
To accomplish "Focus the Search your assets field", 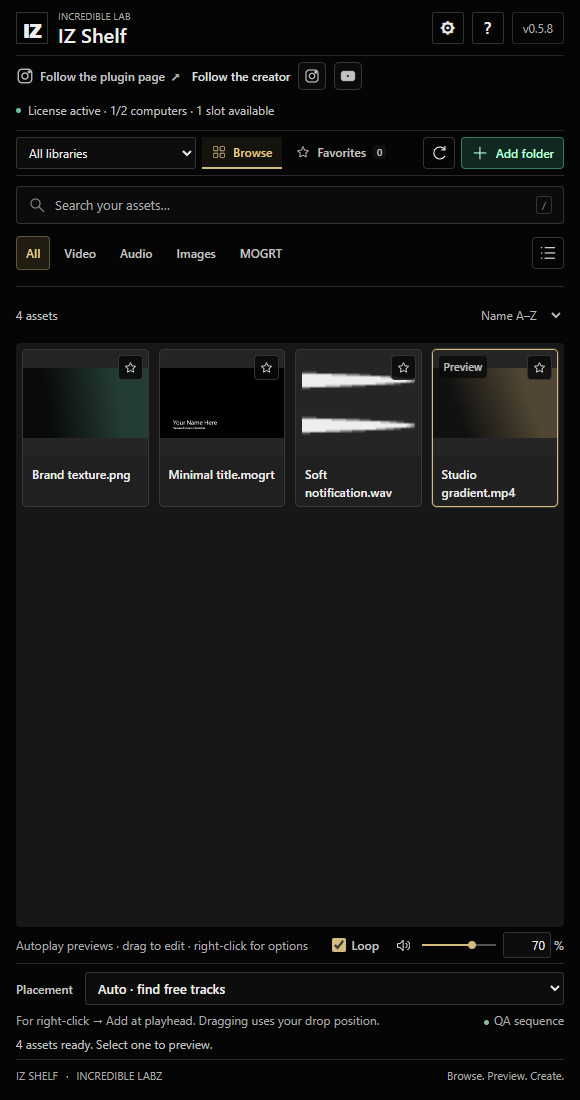I will [x=290, y=205].
